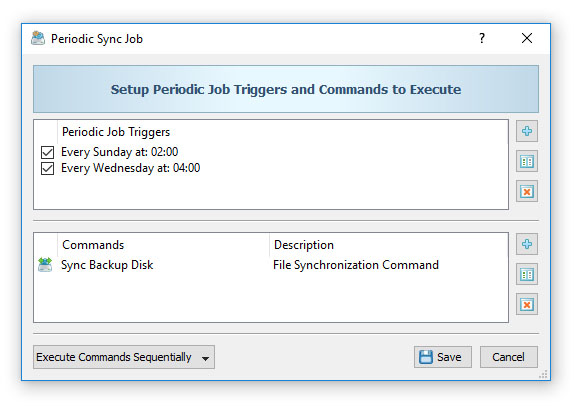Select the Every Wednesday at 04:00 trigger text
The width and height of the screenshot is (574, 406).
(130, 168)
